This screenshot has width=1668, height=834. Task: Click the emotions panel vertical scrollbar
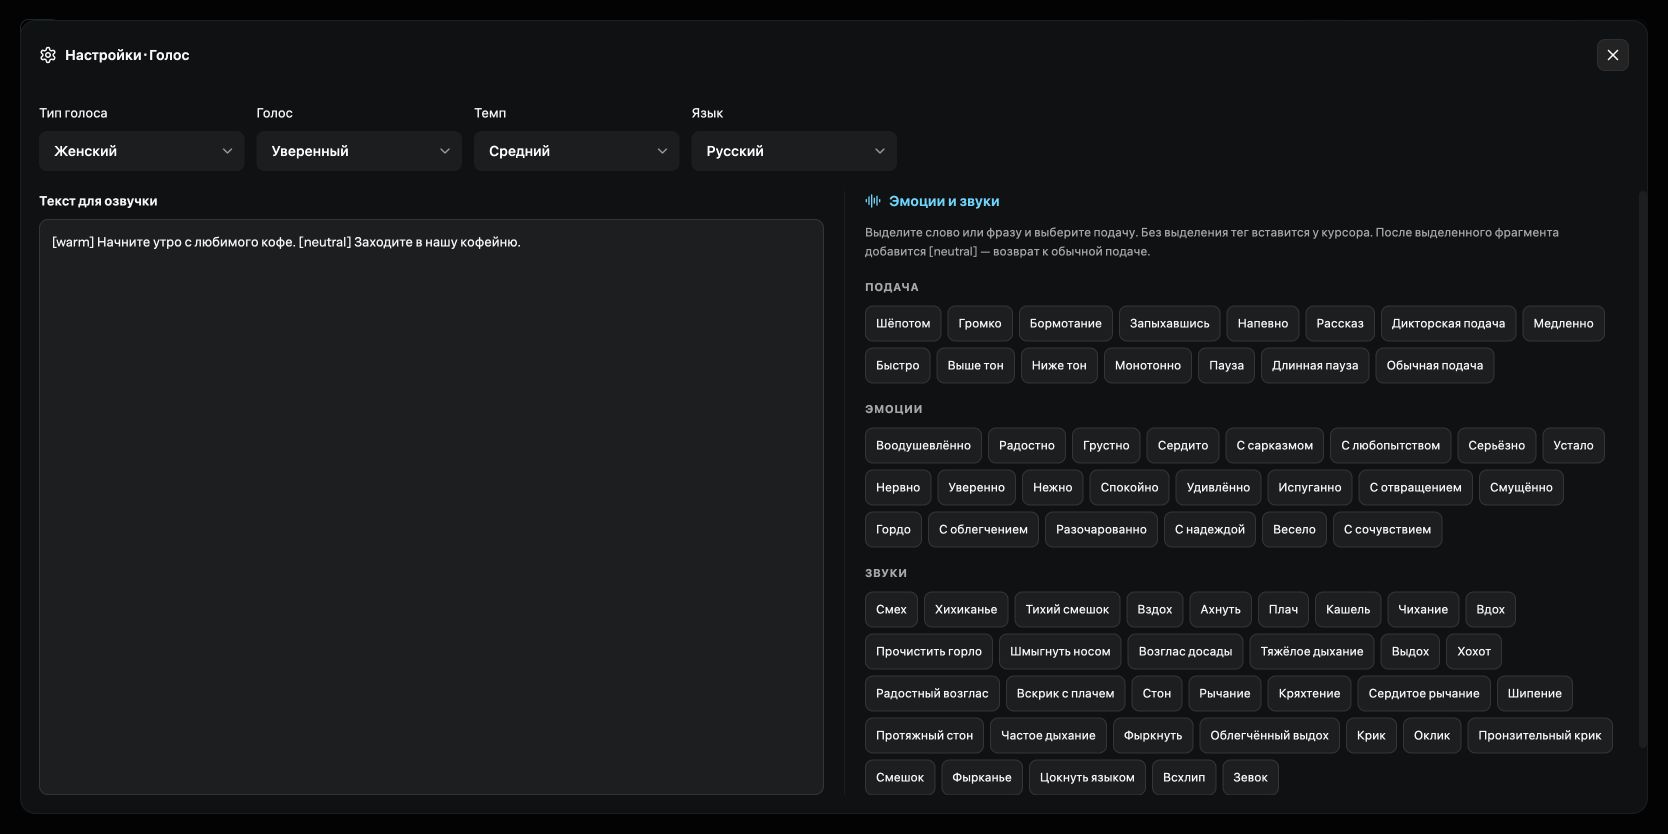point(1641,470)
